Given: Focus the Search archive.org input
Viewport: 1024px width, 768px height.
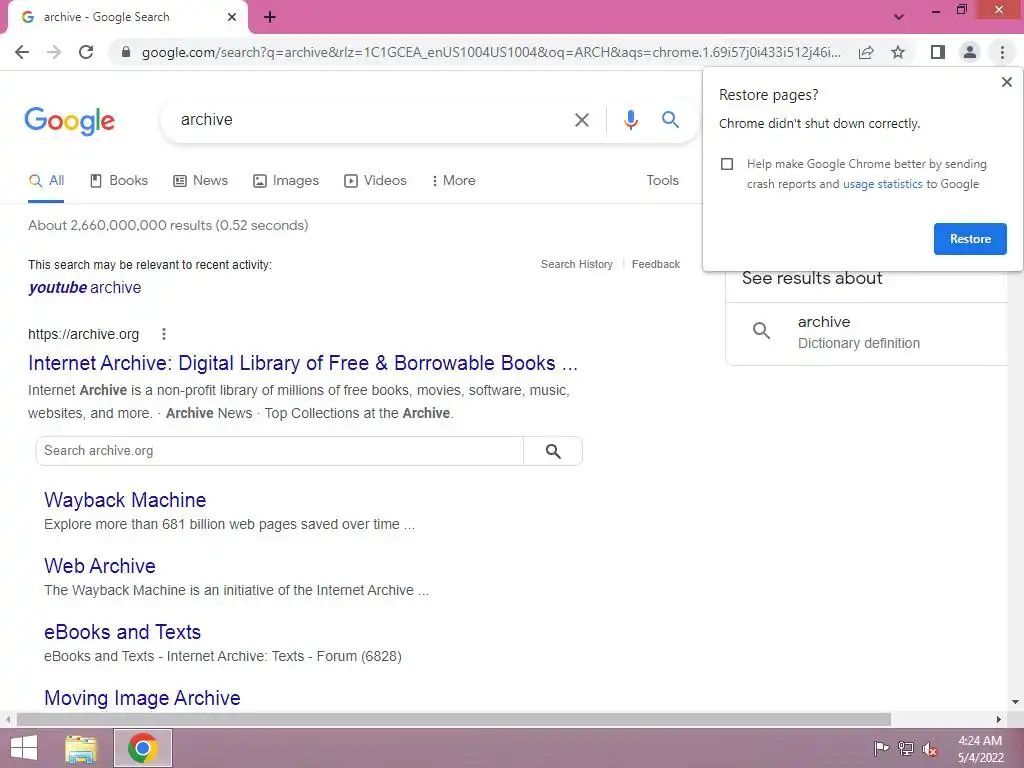Looking at the screenshot, I should tap(280, 451).
